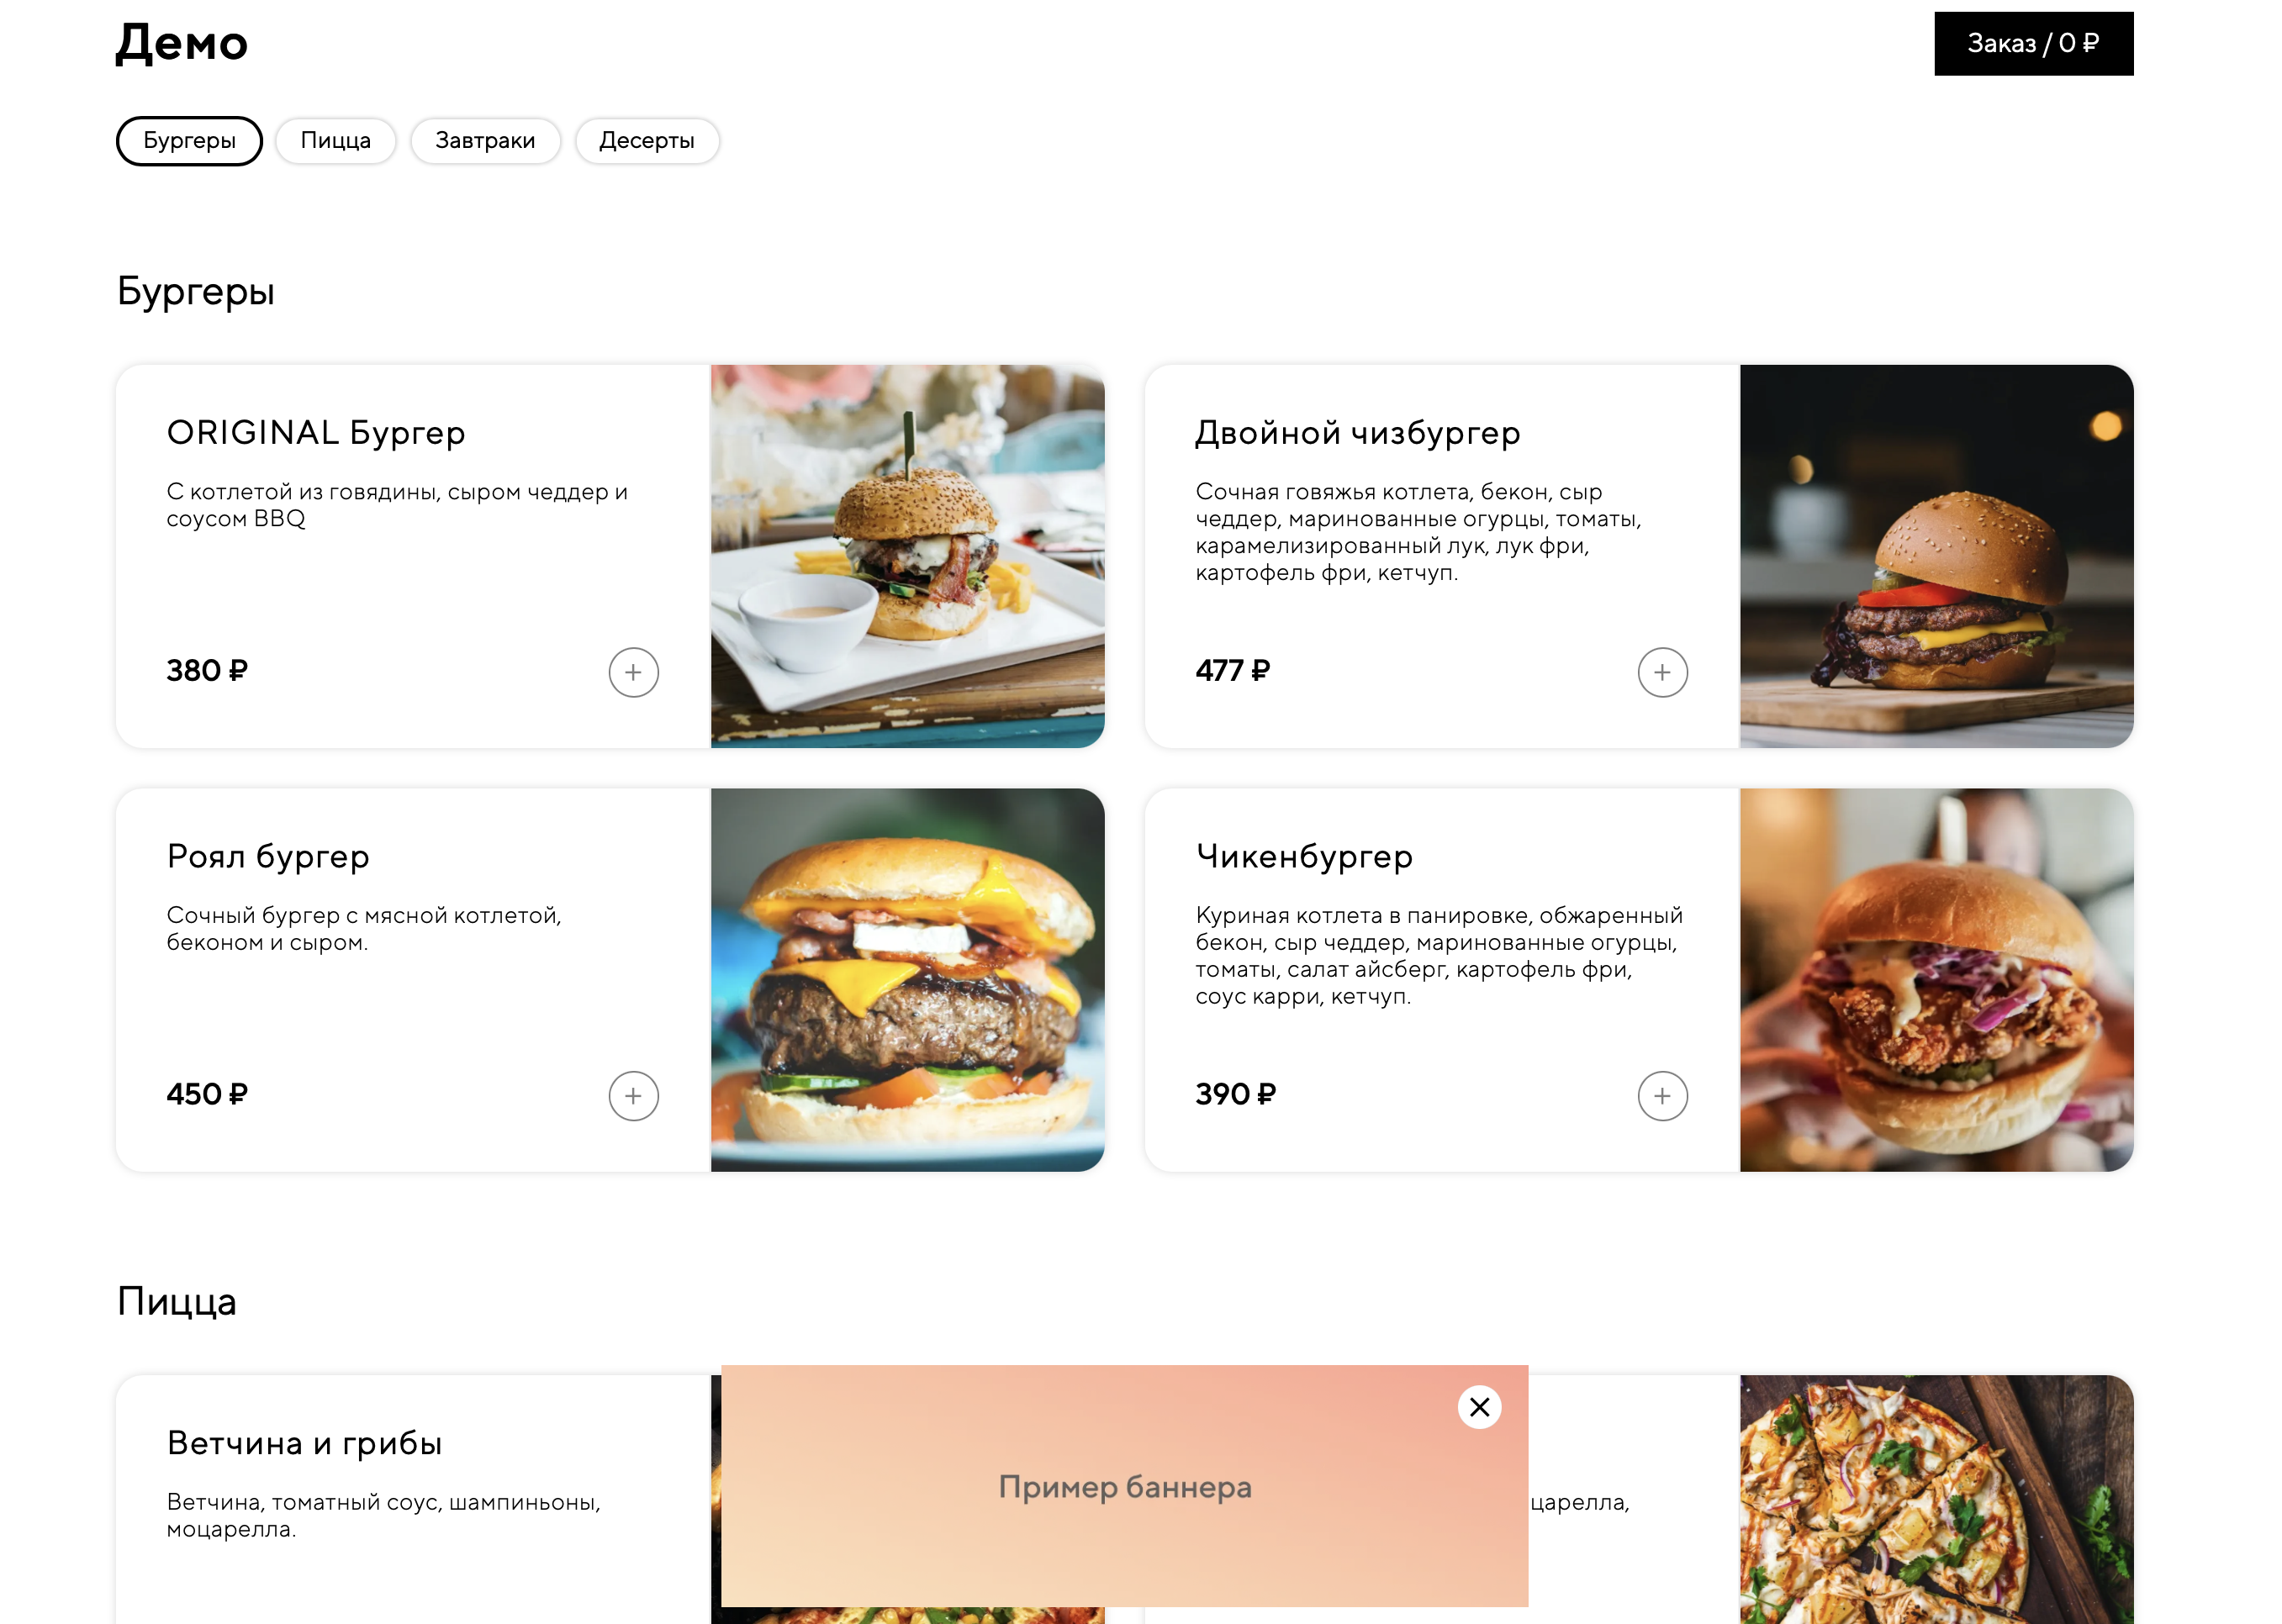This screenshot has height=1624, width=2282.
Task: Open the Заказ / 0 ₽ cart
Action: click(2033, 43)
